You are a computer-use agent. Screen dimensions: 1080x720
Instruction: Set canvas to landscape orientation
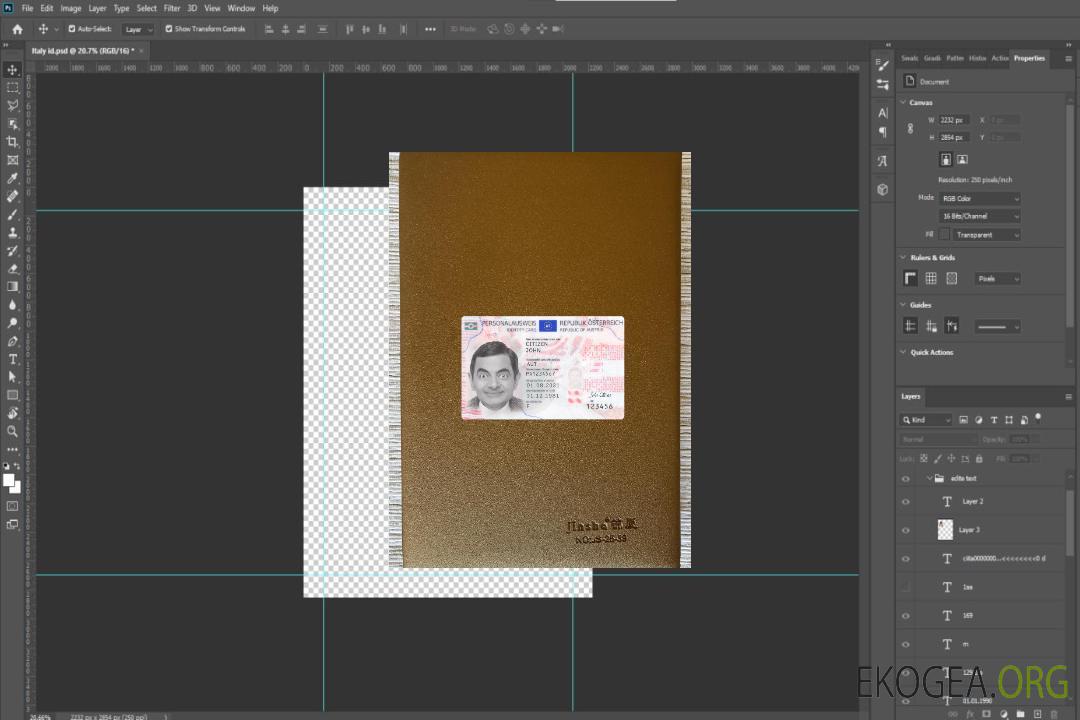click(962, 160)
